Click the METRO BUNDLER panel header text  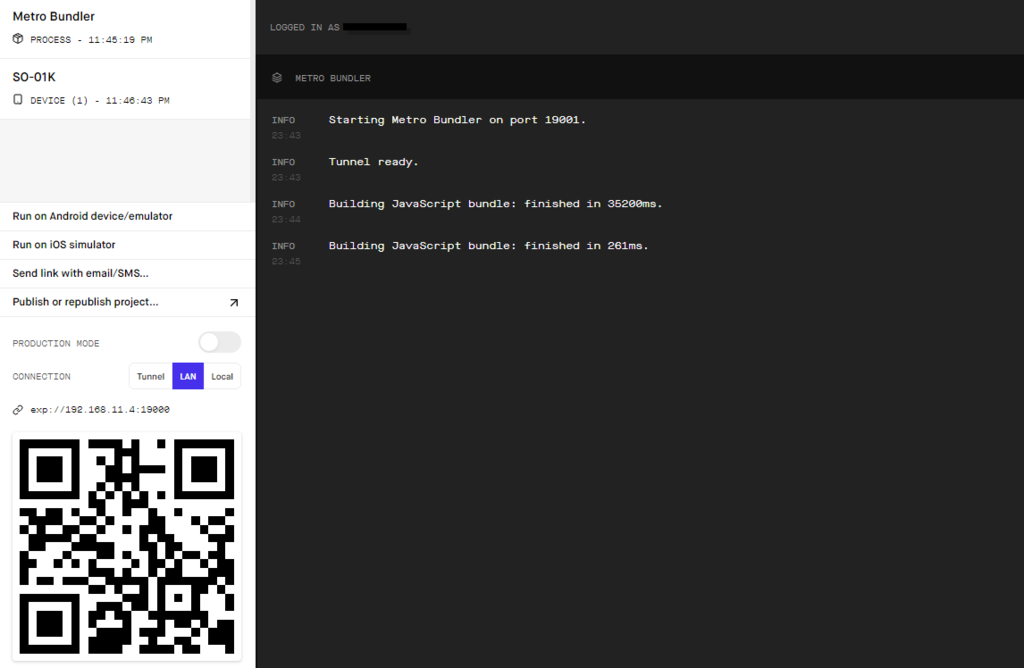pyautogui.click(x=333, y=78)
